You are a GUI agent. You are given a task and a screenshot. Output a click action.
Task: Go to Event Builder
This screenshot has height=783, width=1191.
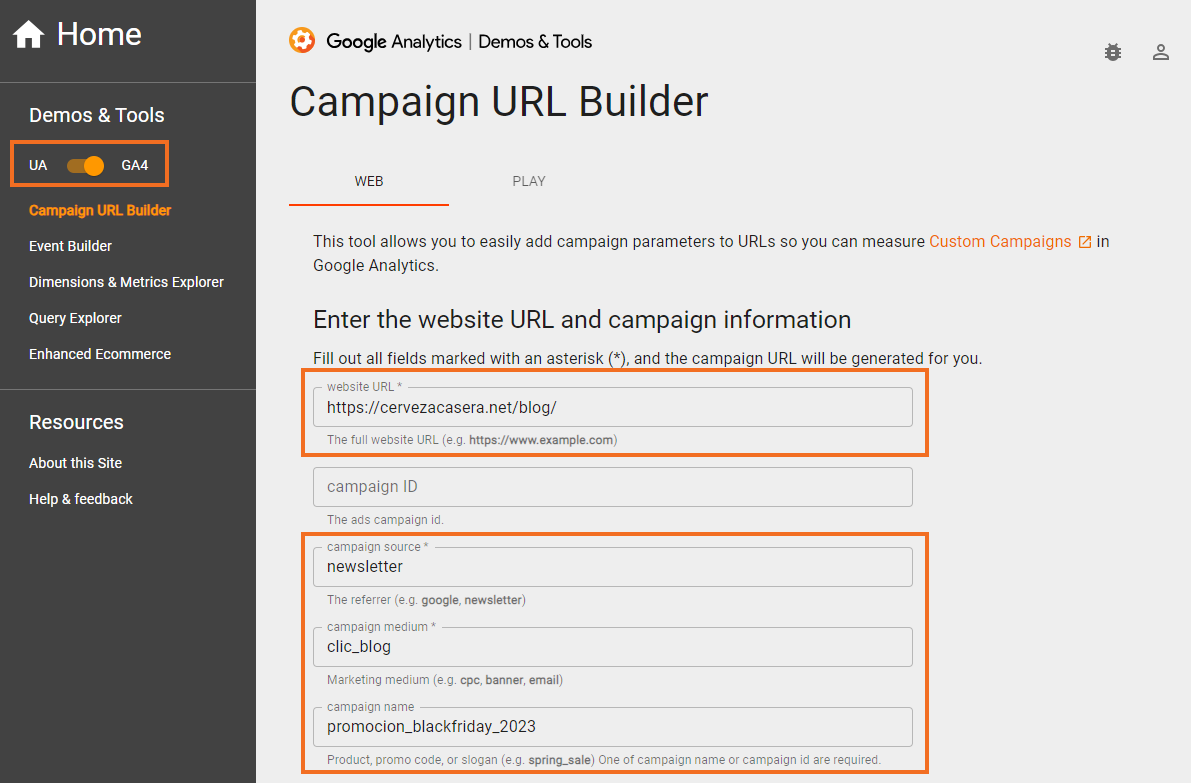tap(70, 246)
